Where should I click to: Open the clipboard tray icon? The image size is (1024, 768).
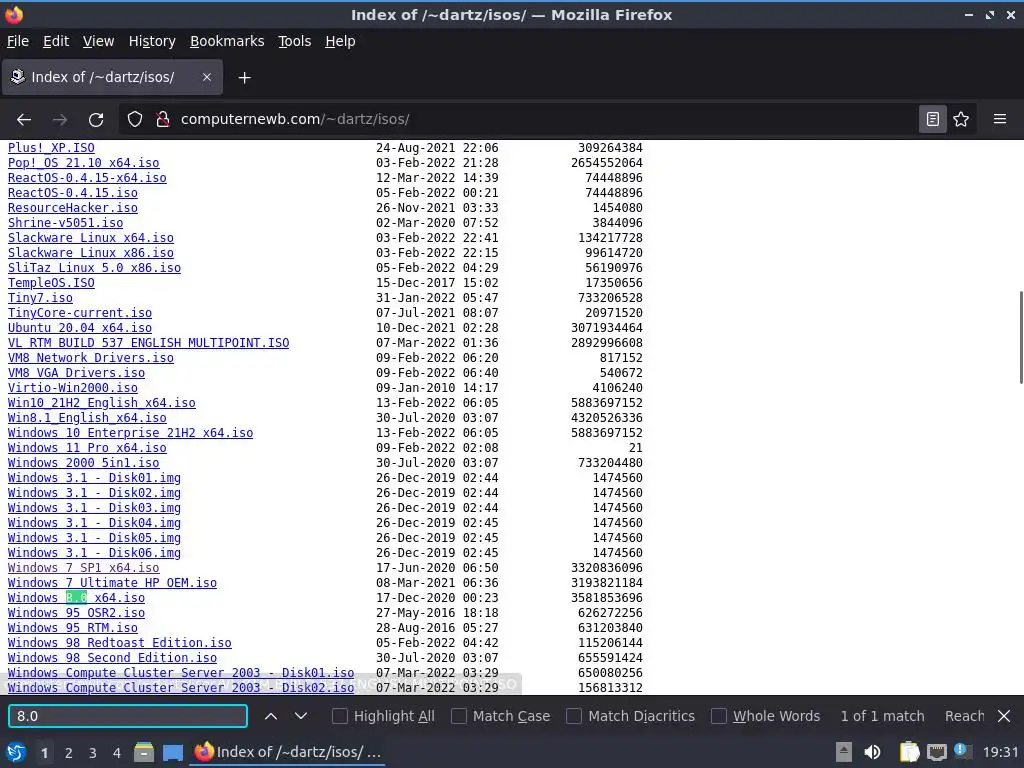(909, 752)
